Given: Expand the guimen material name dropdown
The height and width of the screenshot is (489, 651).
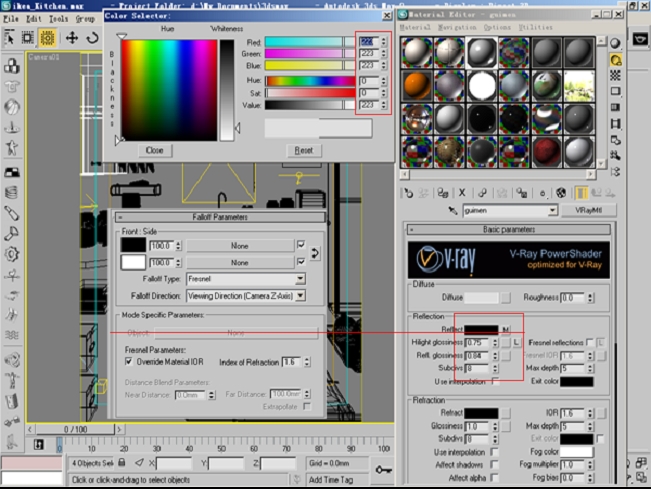Looking at the screenshot, I should (552, 211).
